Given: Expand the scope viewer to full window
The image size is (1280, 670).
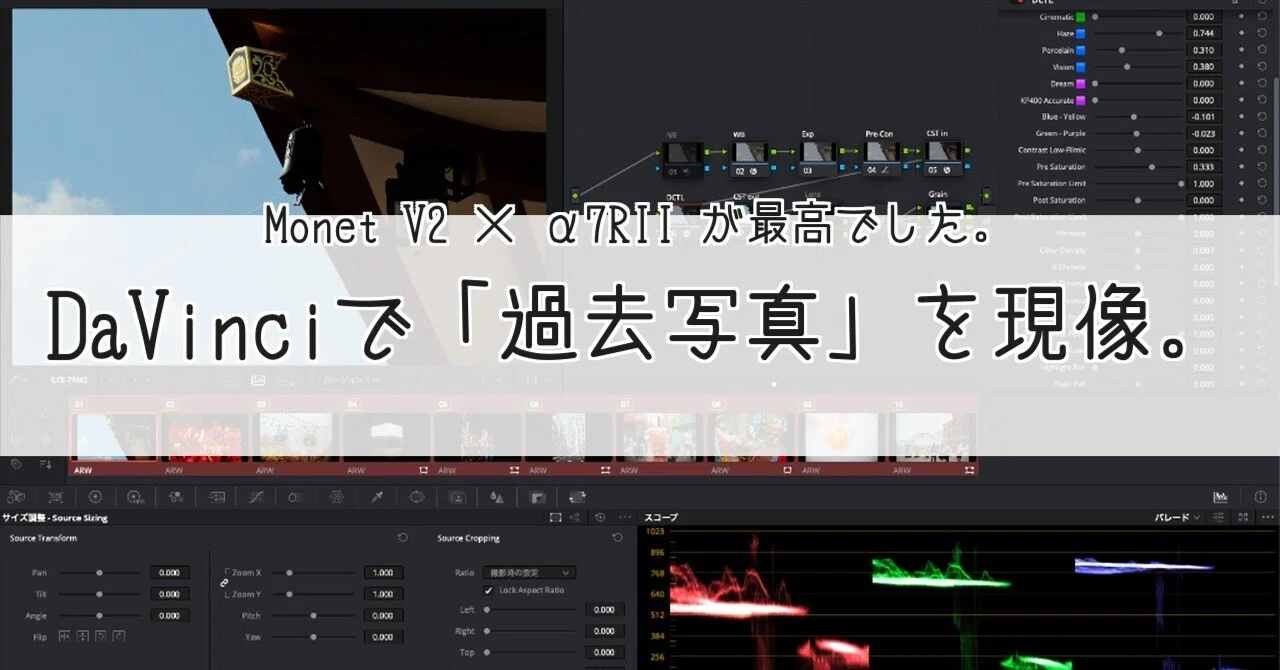Looking at the screenshot, I should (x=1243, y=517).
